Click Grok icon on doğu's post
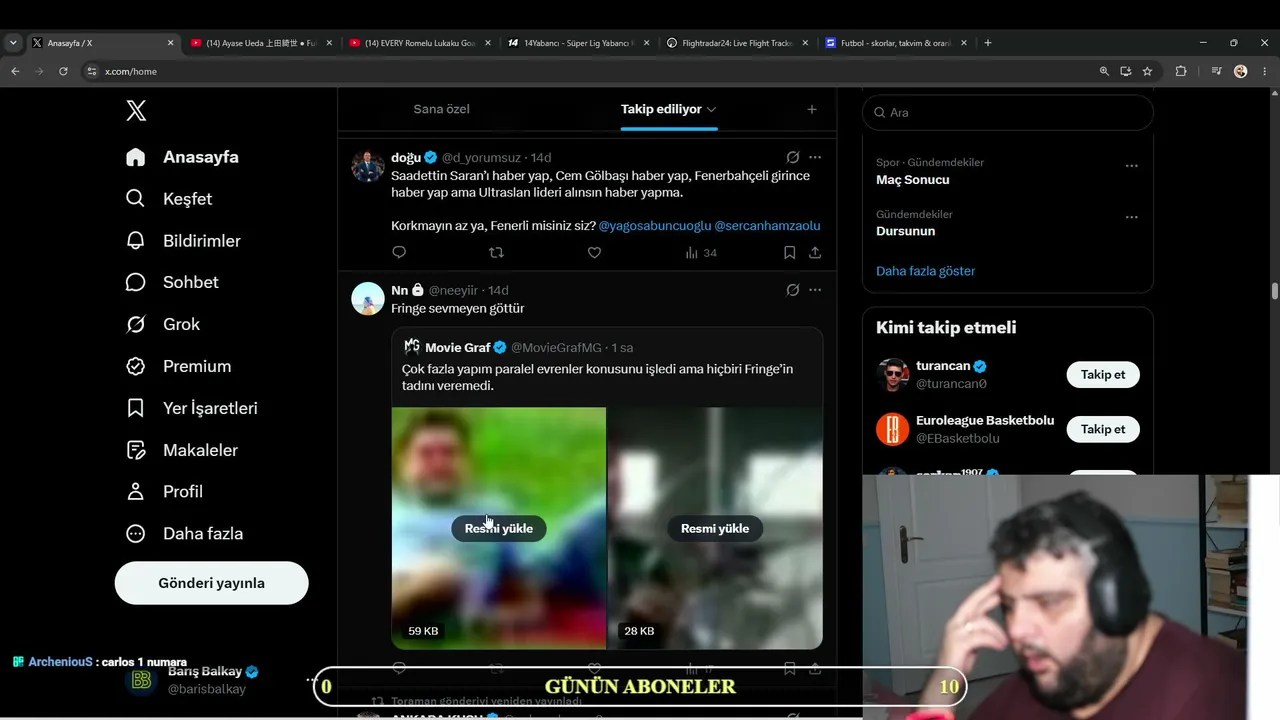The width and height of the screenshot is (1280, 720). click(x=793, y=157)
